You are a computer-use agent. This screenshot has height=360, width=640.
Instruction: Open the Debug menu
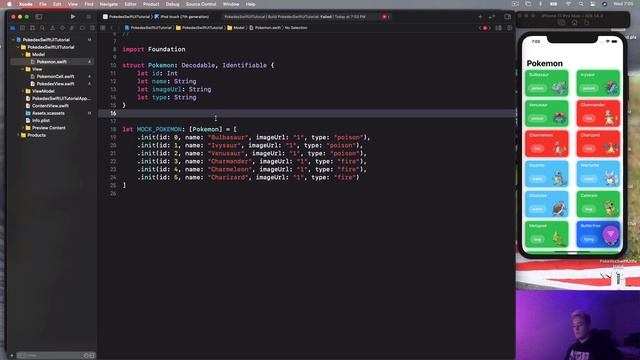[x=172, y=4]
